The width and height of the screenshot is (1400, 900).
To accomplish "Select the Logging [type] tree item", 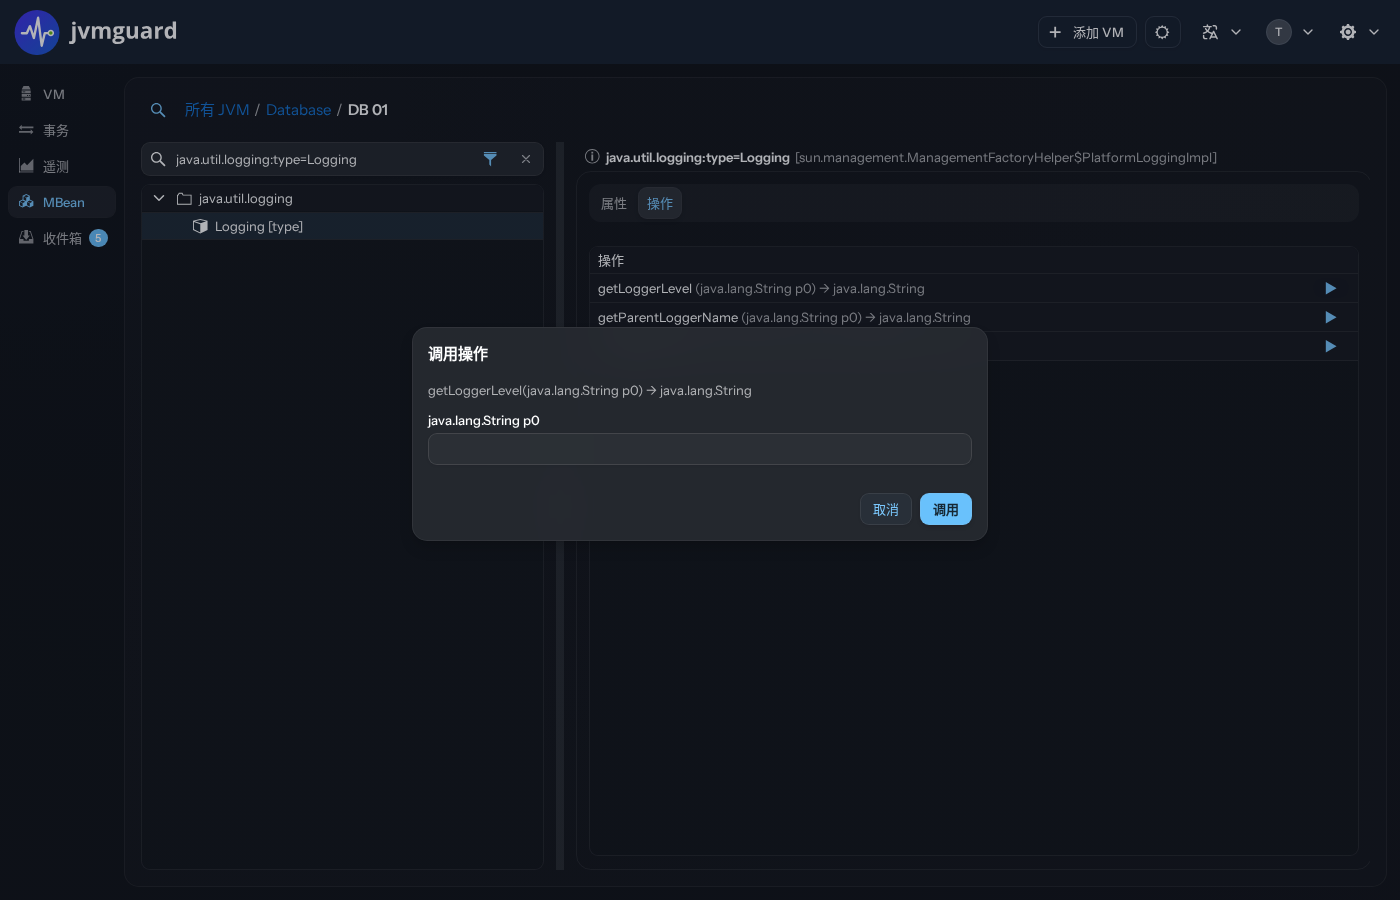I will click(x=342, y=226).
